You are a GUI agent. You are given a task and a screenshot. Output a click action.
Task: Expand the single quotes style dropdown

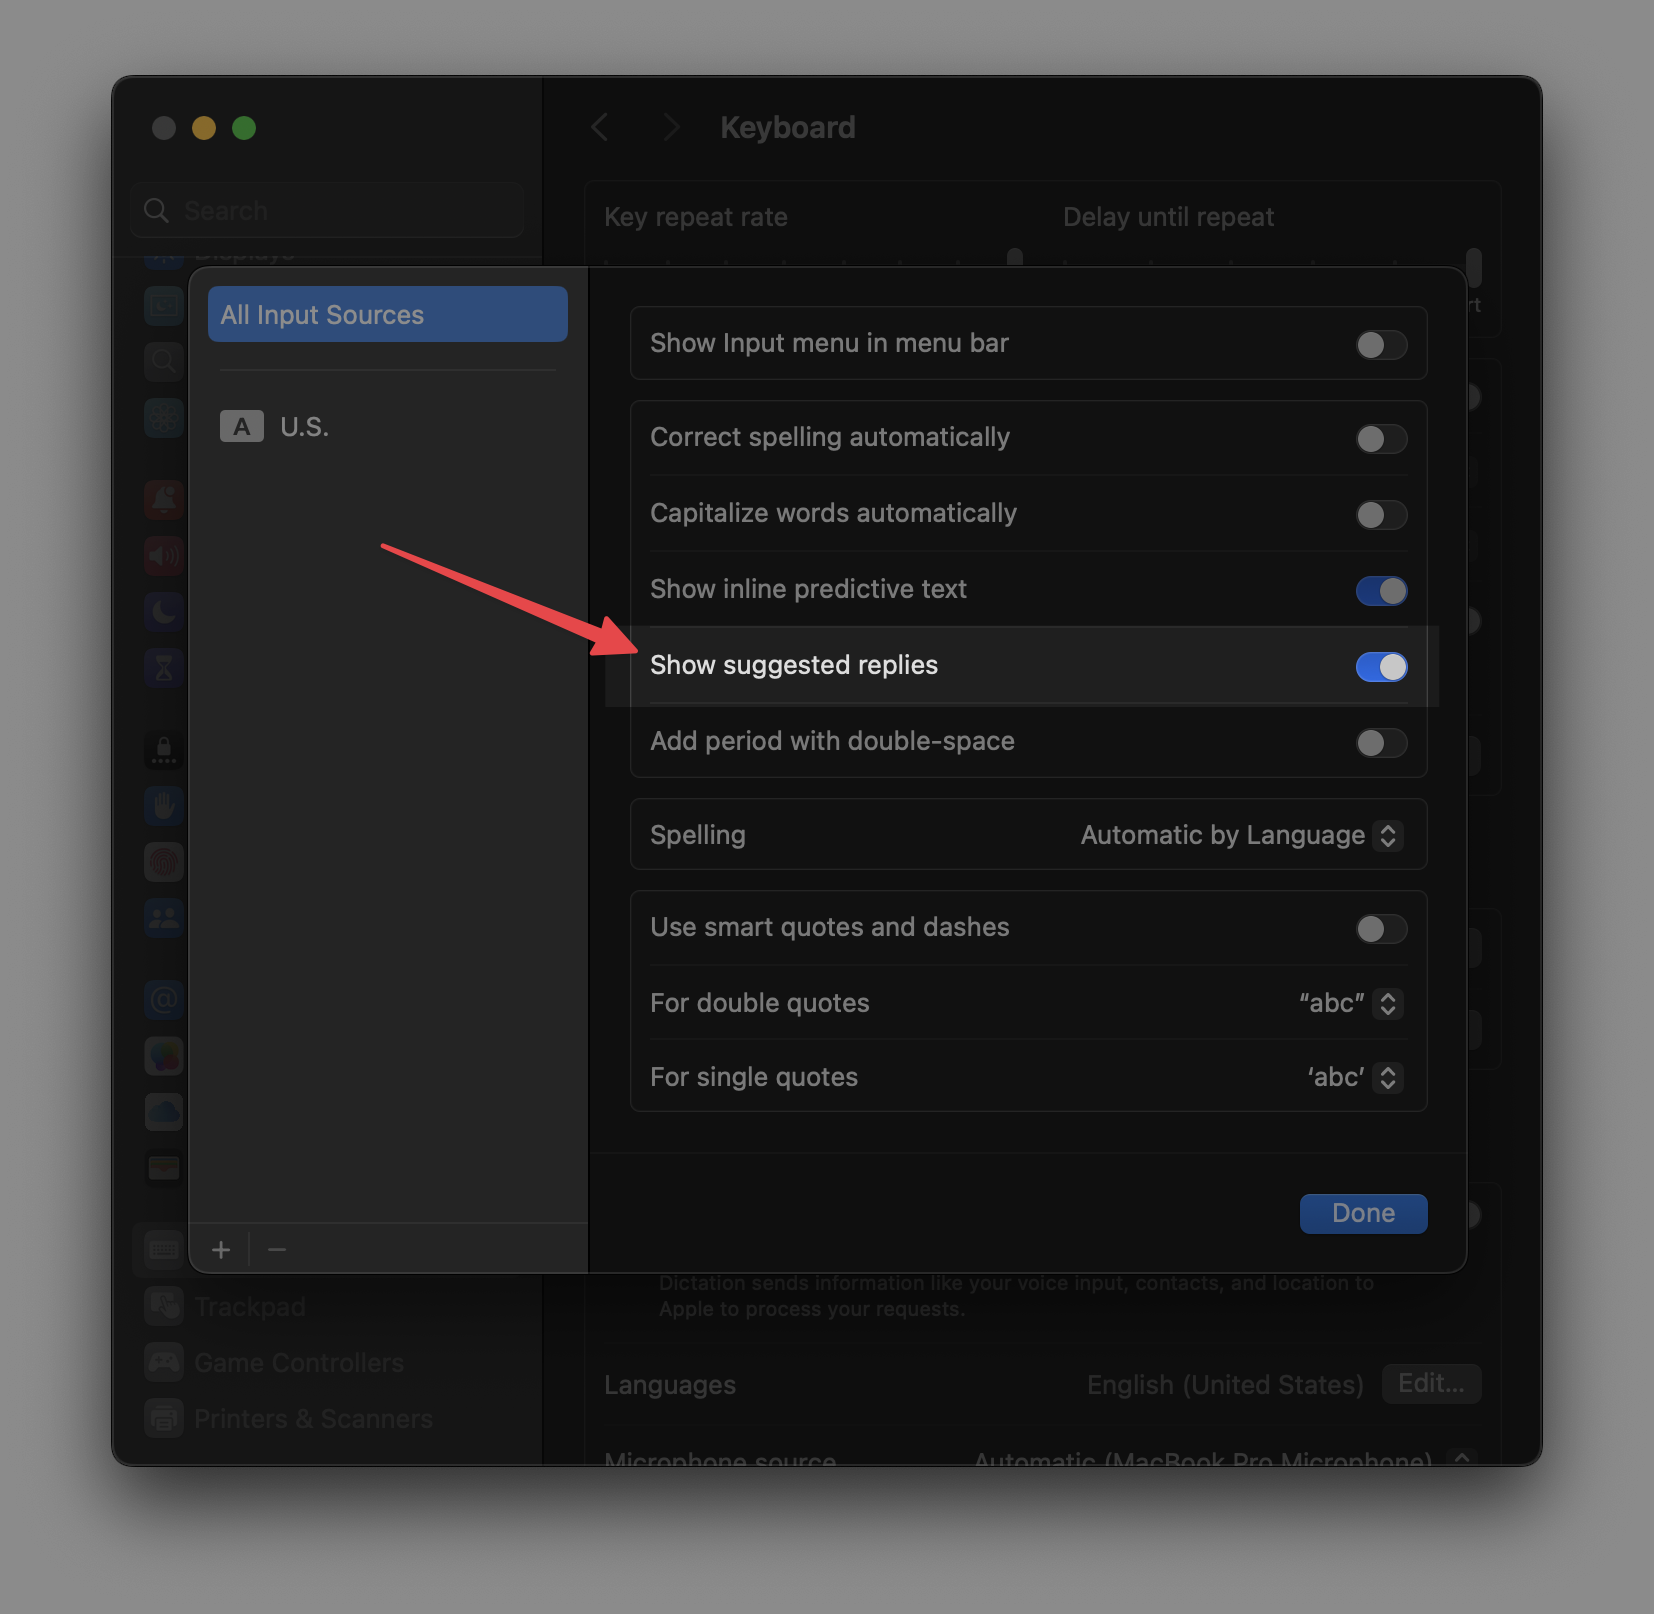coord(1354,1077)
